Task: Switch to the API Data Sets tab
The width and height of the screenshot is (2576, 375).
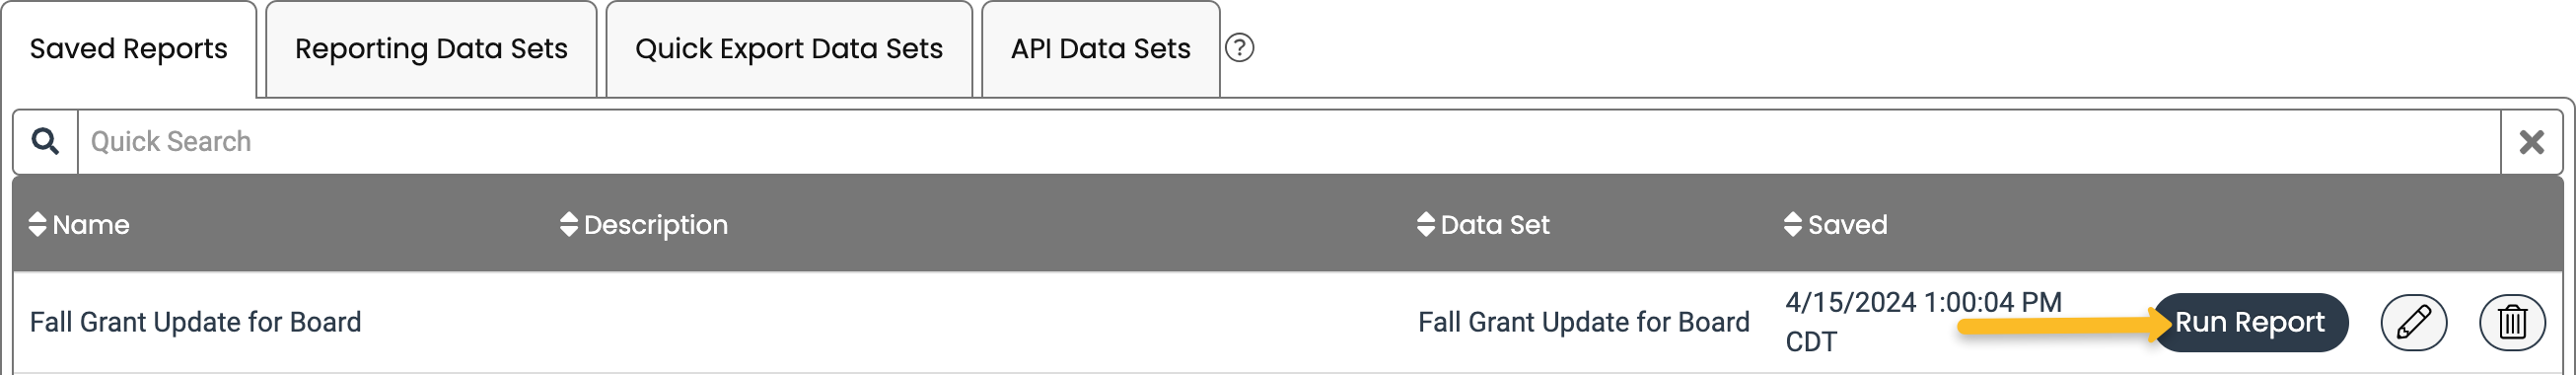Action: (1100, 49)
